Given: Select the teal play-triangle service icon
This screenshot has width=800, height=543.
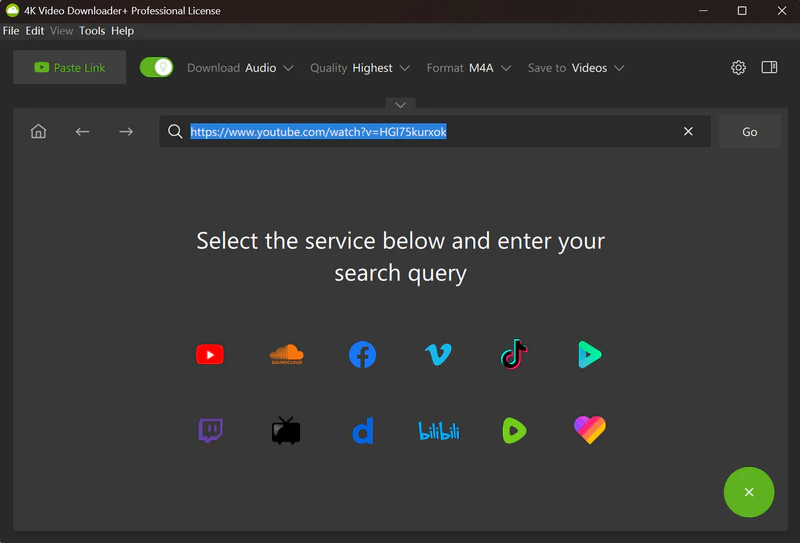Looking at the screenshot, I should coord(590,354).
